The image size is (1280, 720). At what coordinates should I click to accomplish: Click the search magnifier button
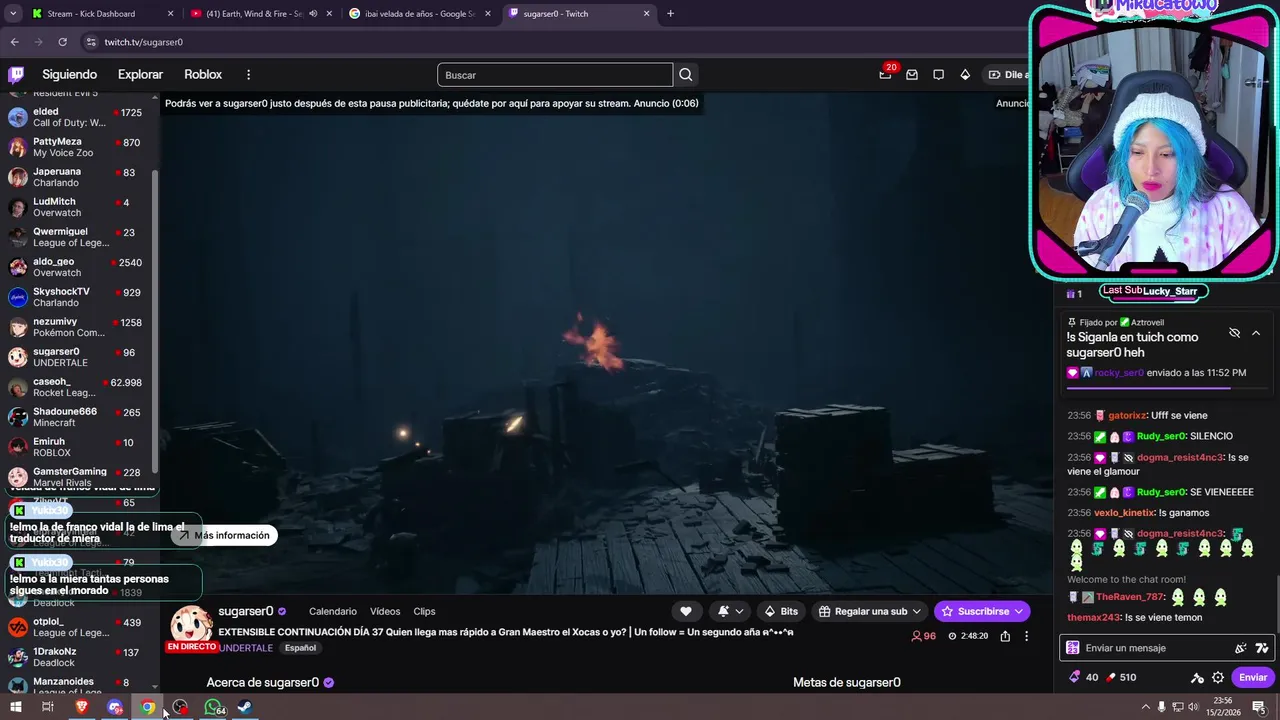(686, 75)
